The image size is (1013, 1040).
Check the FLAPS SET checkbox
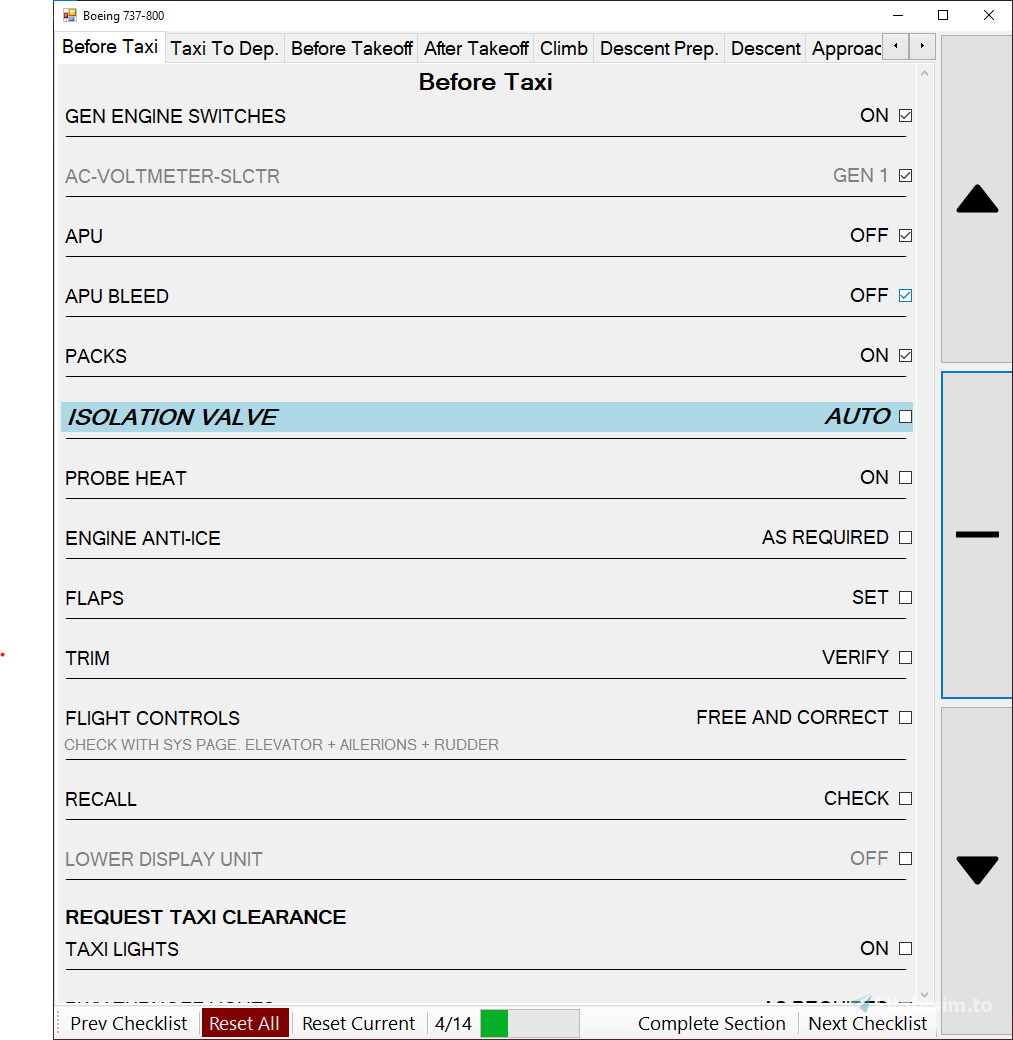point(905,597)
